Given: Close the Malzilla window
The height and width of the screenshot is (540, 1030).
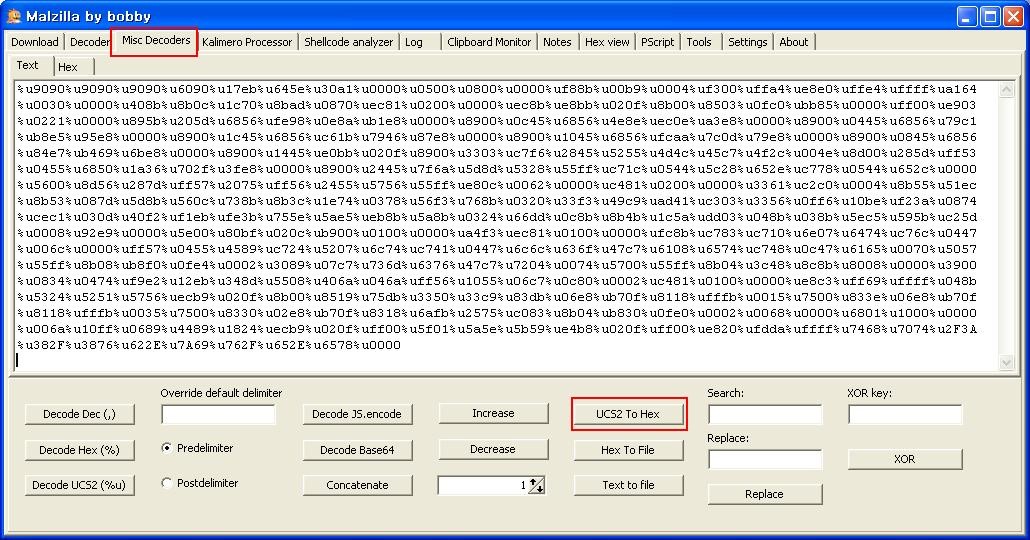Looking at the screenshot, I should pyautogui.click(x=1013, y=16).
